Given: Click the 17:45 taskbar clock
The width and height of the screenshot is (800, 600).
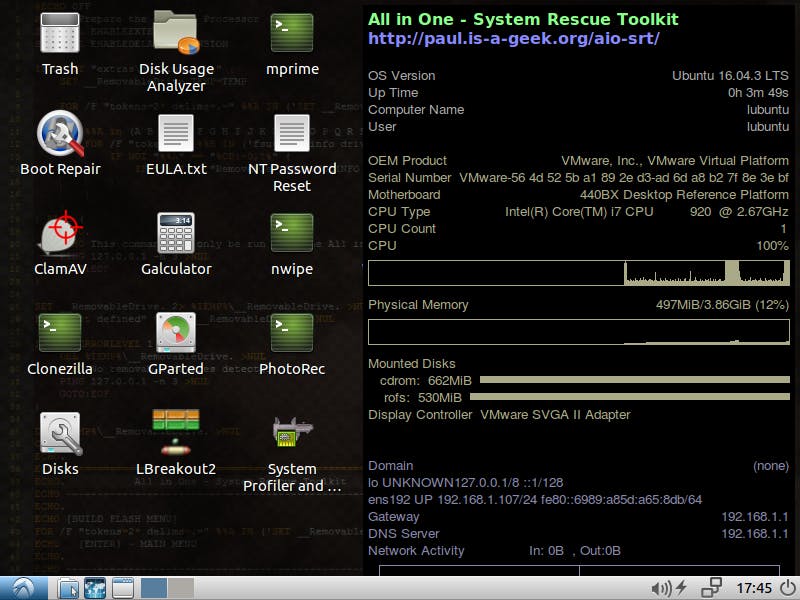Looking at the screenshot, I should pos(754,589).
